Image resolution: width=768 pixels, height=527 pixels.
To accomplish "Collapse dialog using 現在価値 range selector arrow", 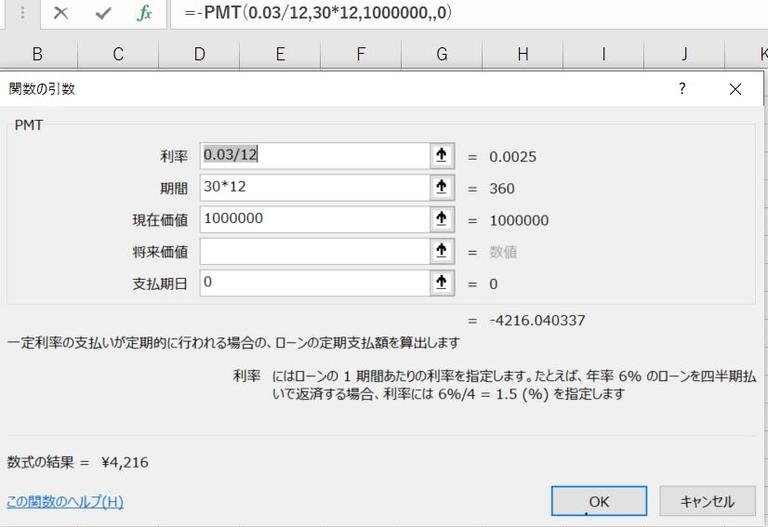I will click(x=441, y=219).
